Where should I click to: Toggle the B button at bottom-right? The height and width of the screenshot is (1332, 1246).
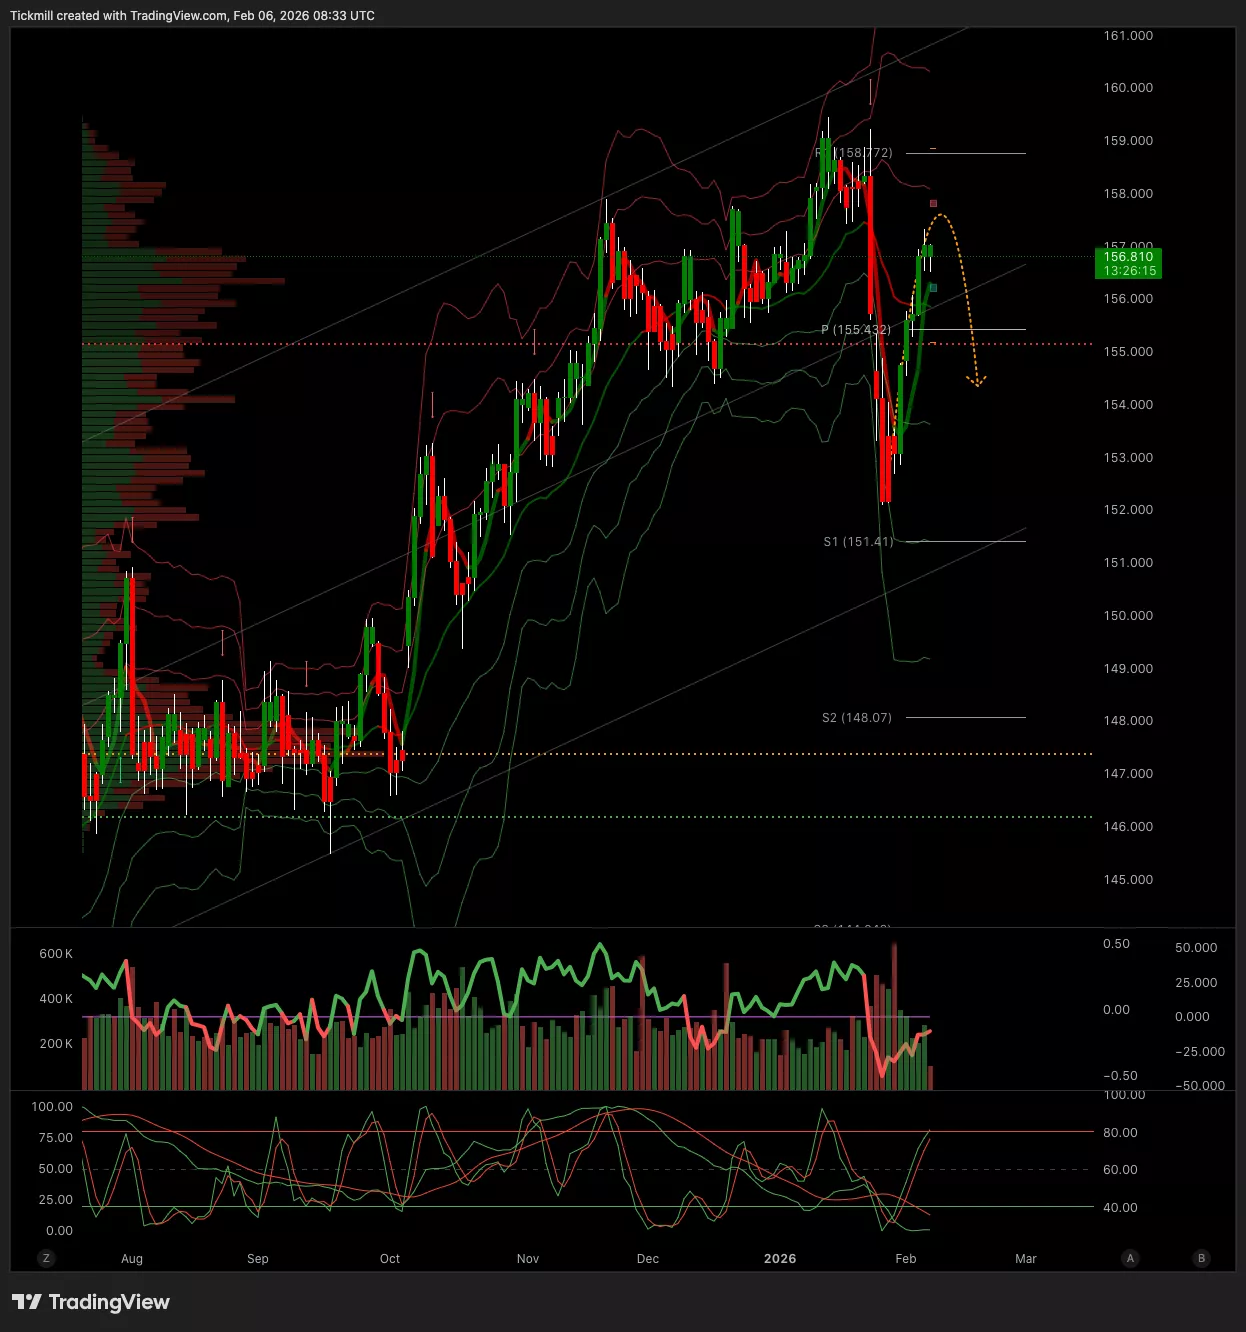[1201, 1258]
